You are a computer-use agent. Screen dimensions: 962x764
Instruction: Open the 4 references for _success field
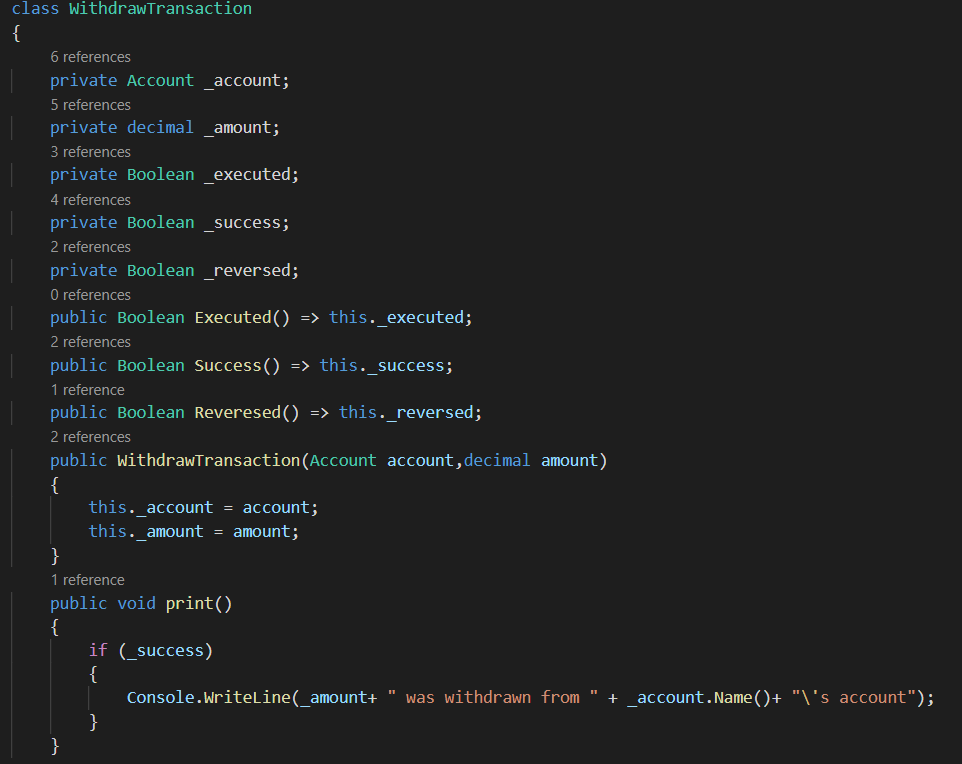(90, 199)
